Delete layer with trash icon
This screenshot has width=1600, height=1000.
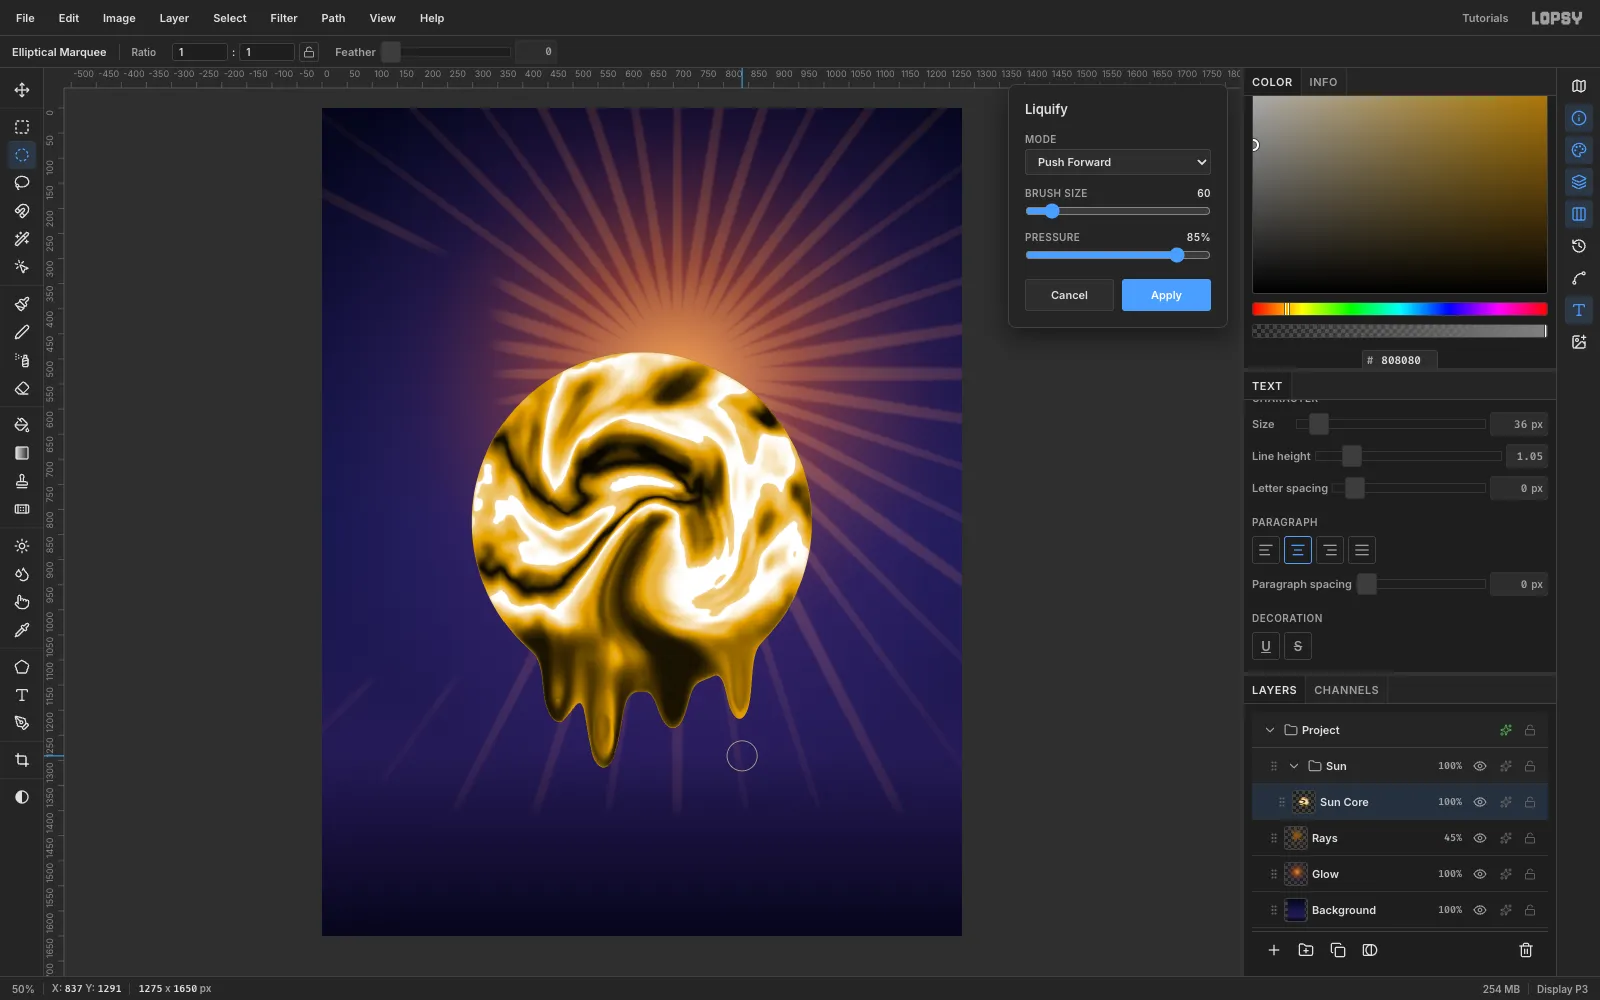pyautogui.click(x=1526, y=950)
